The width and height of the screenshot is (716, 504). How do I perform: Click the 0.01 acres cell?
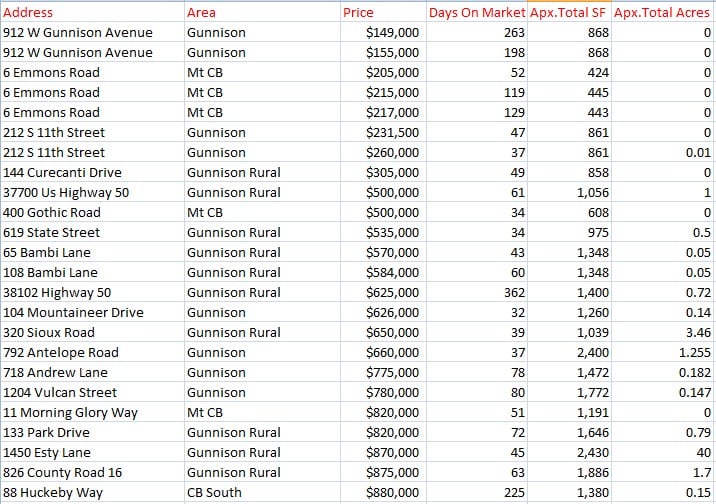(x=663, y=152)
